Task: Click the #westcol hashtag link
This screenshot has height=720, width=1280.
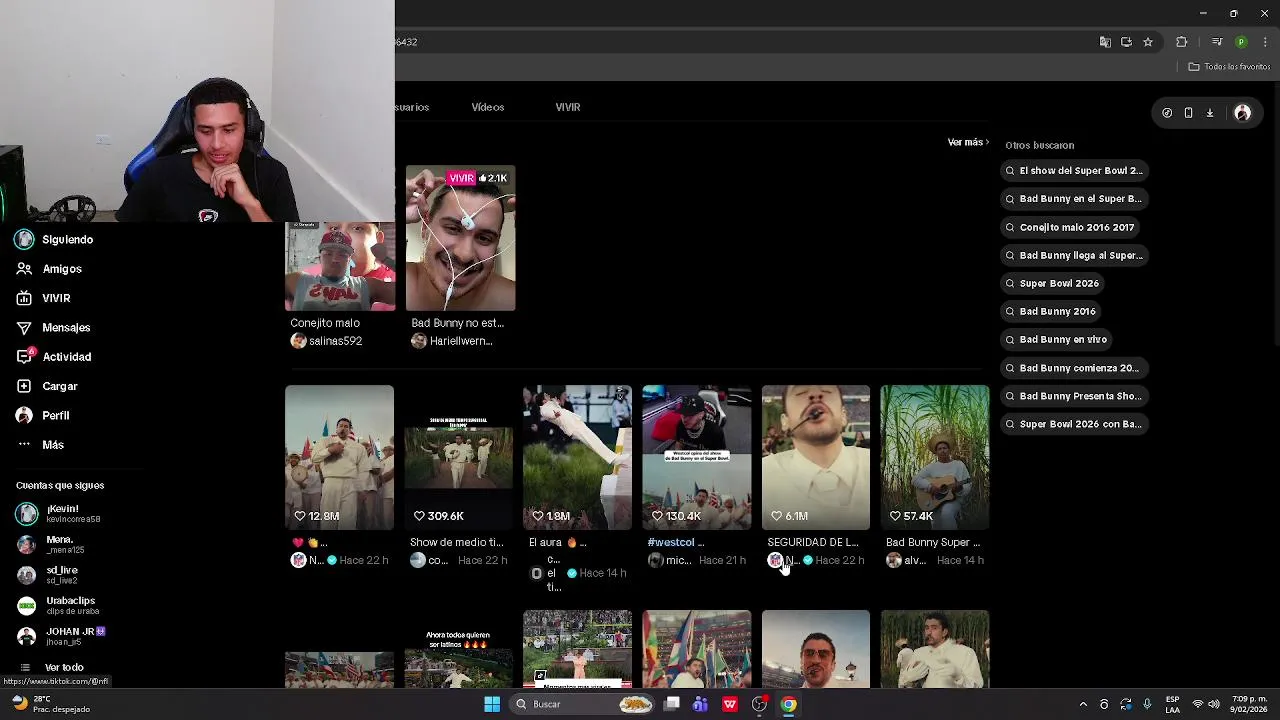Action: [x=670, y=542]
